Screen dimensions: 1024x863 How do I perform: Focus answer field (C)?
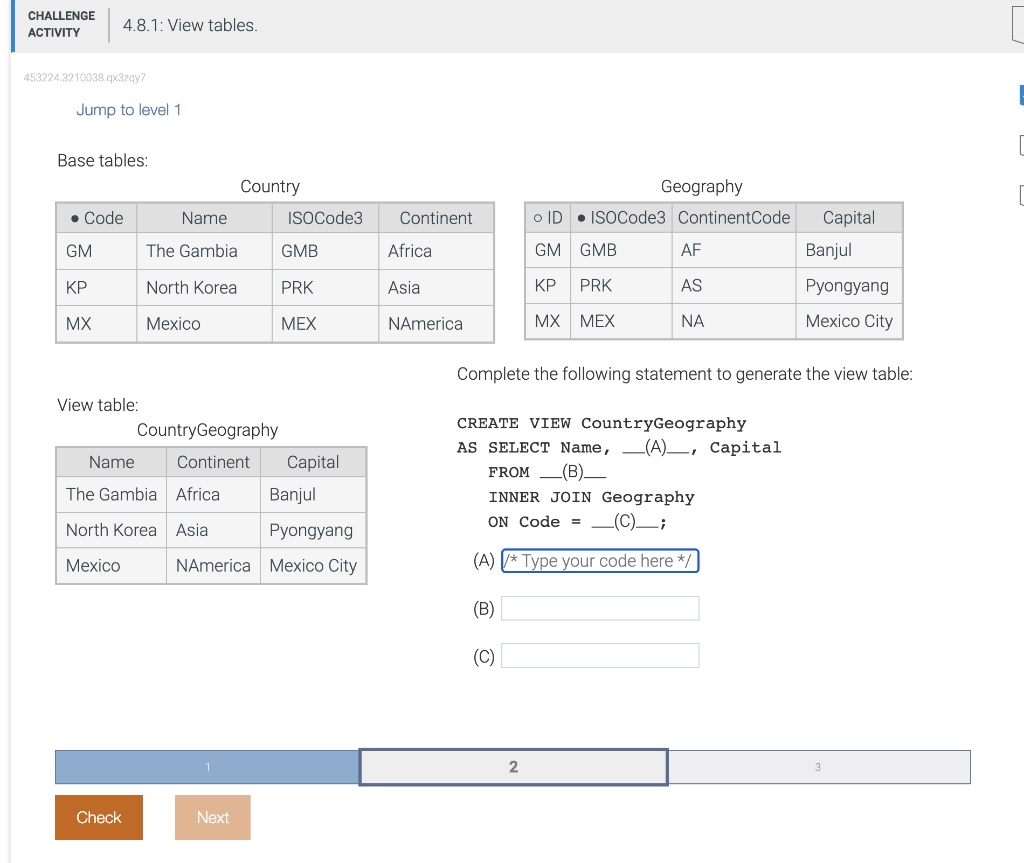click(600, 655)
